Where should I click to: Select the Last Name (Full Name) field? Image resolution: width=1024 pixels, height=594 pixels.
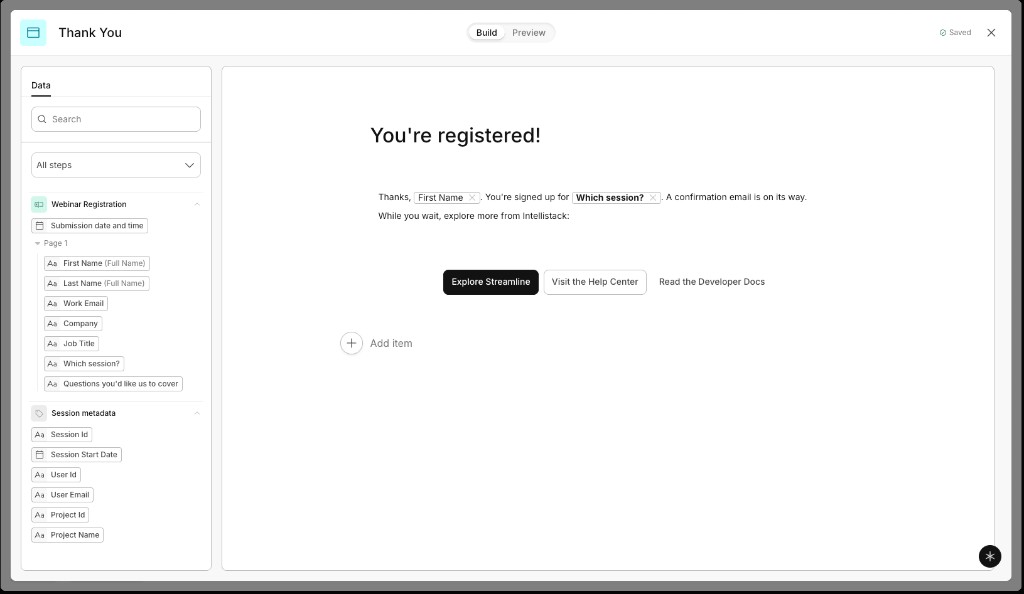pos(97,283)
